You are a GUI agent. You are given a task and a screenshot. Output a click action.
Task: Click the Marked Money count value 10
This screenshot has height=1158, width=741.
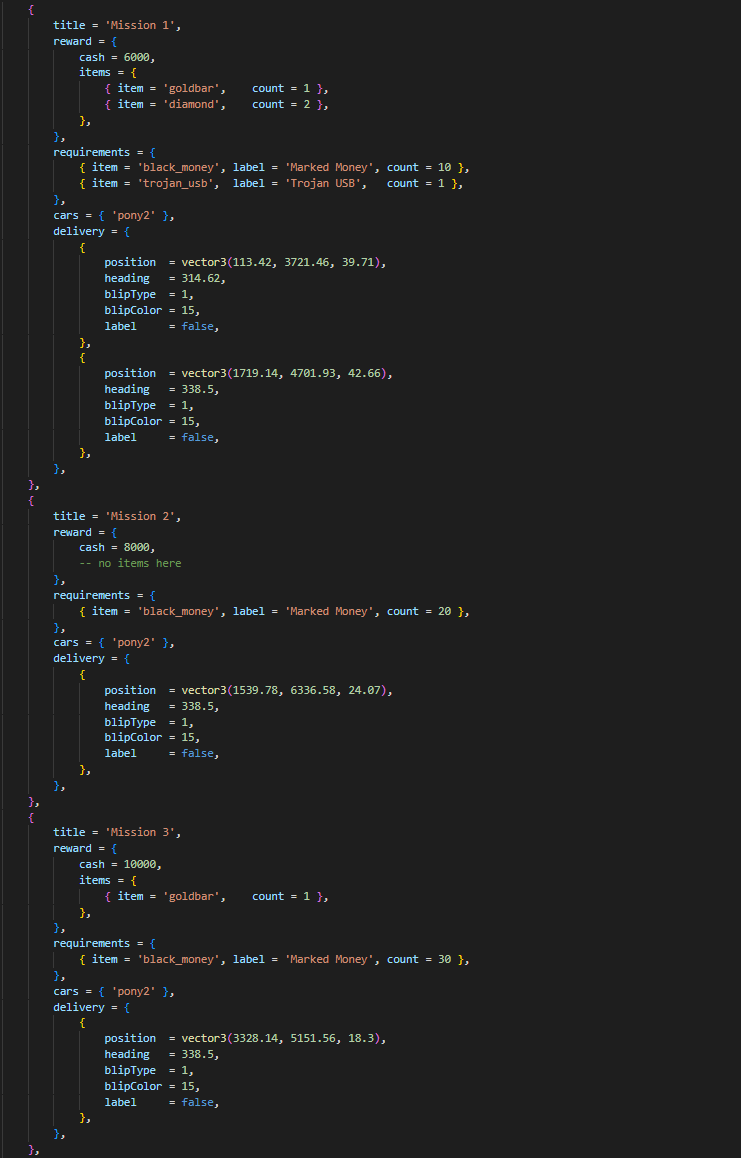pos(445,167)
